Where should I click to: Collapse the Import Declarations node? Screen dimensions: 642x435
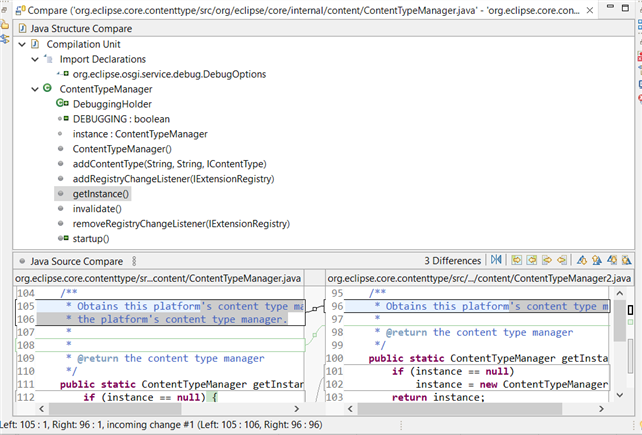point(35,59)
